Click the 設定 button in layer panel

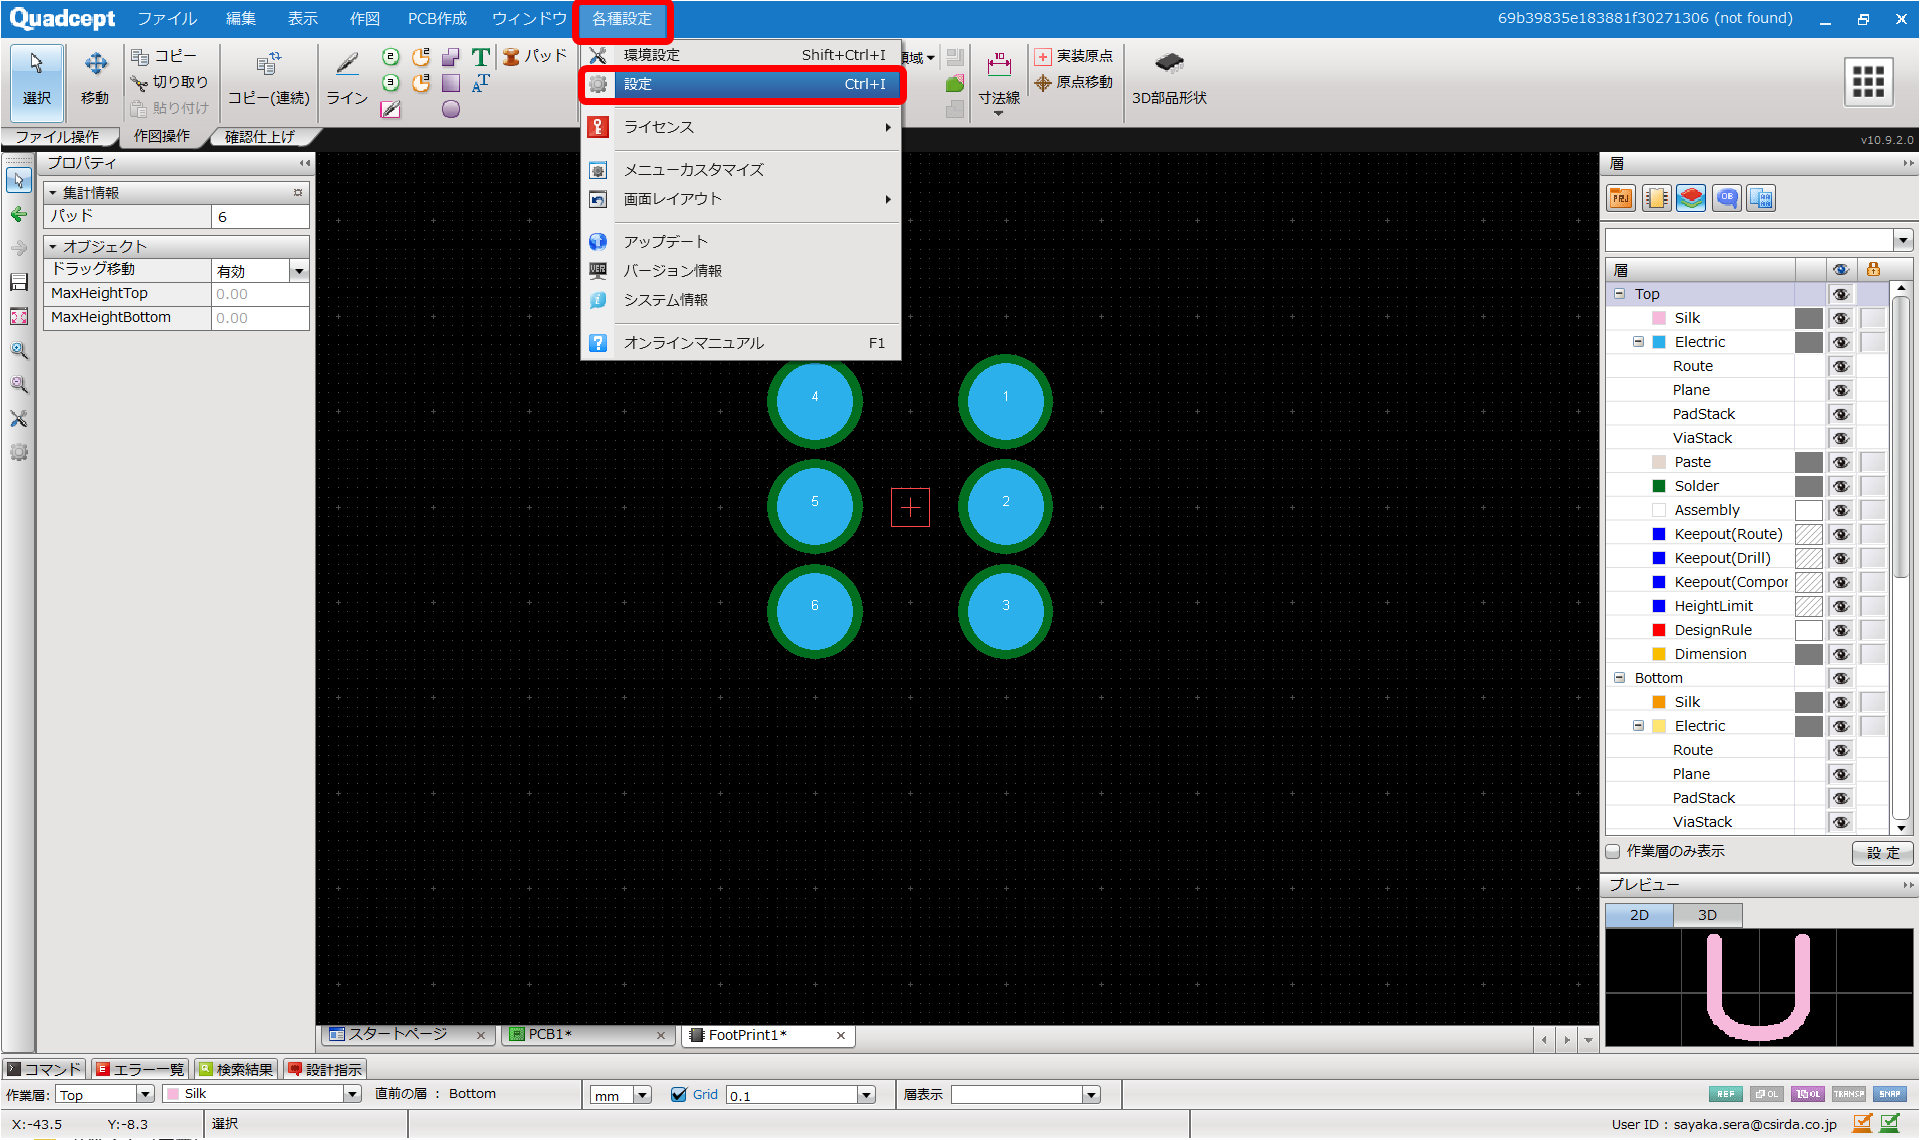(x=1882, y=853)
